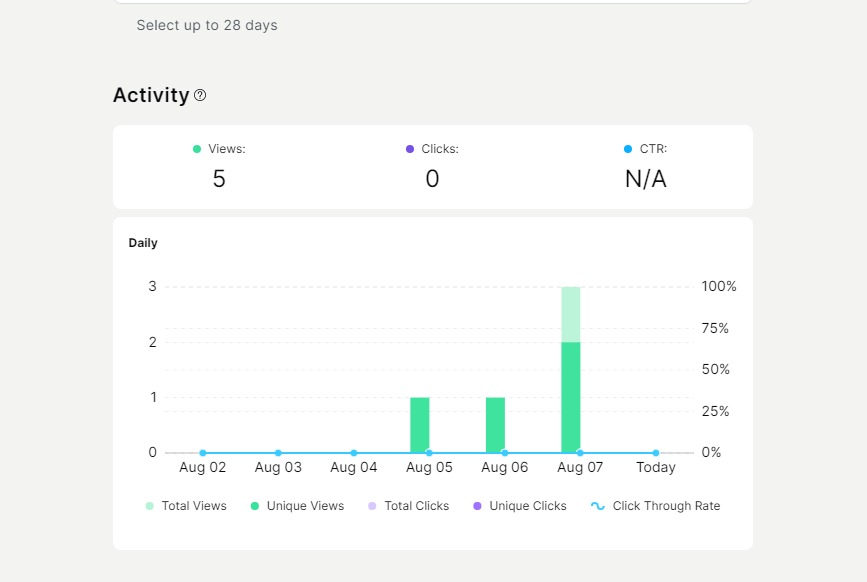The width and height of the screenshot is (867, 582).
Task: Hide the Total Clicks series via legend
Action: click(x=408, y=506)
